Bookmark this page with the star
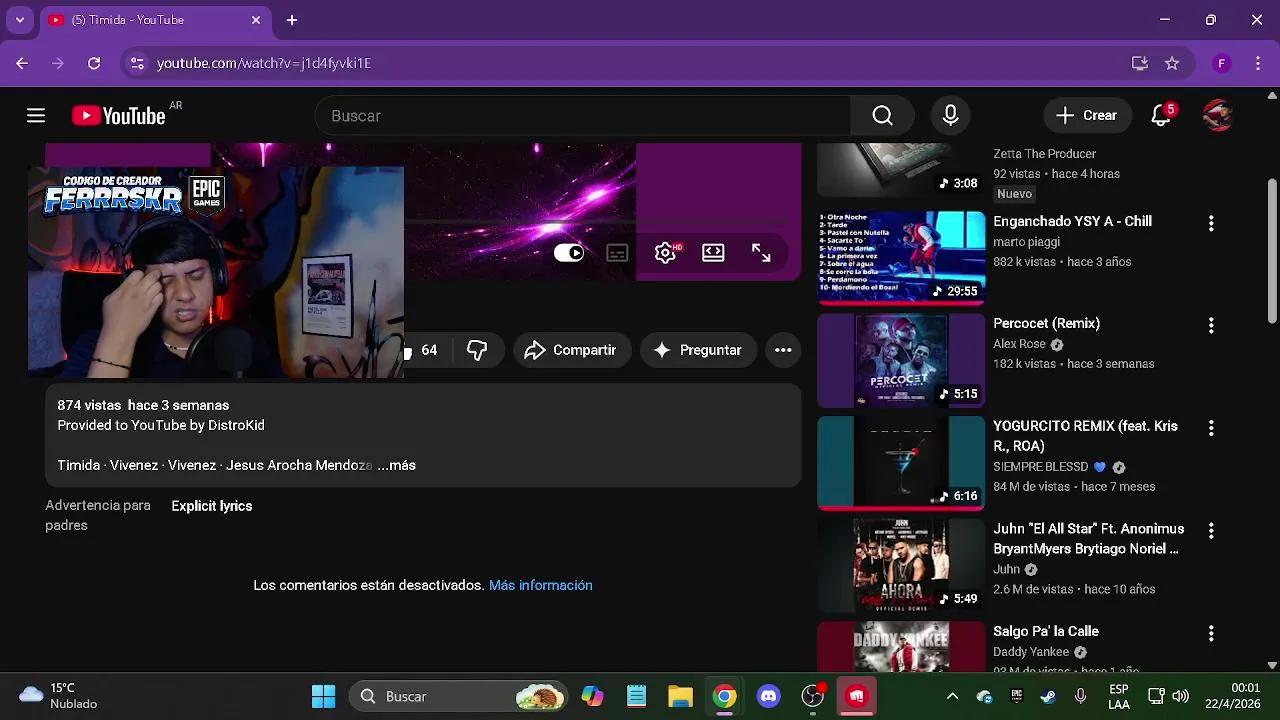Viewport: 1280px width, 720px height. click(x=1172, y=63)
